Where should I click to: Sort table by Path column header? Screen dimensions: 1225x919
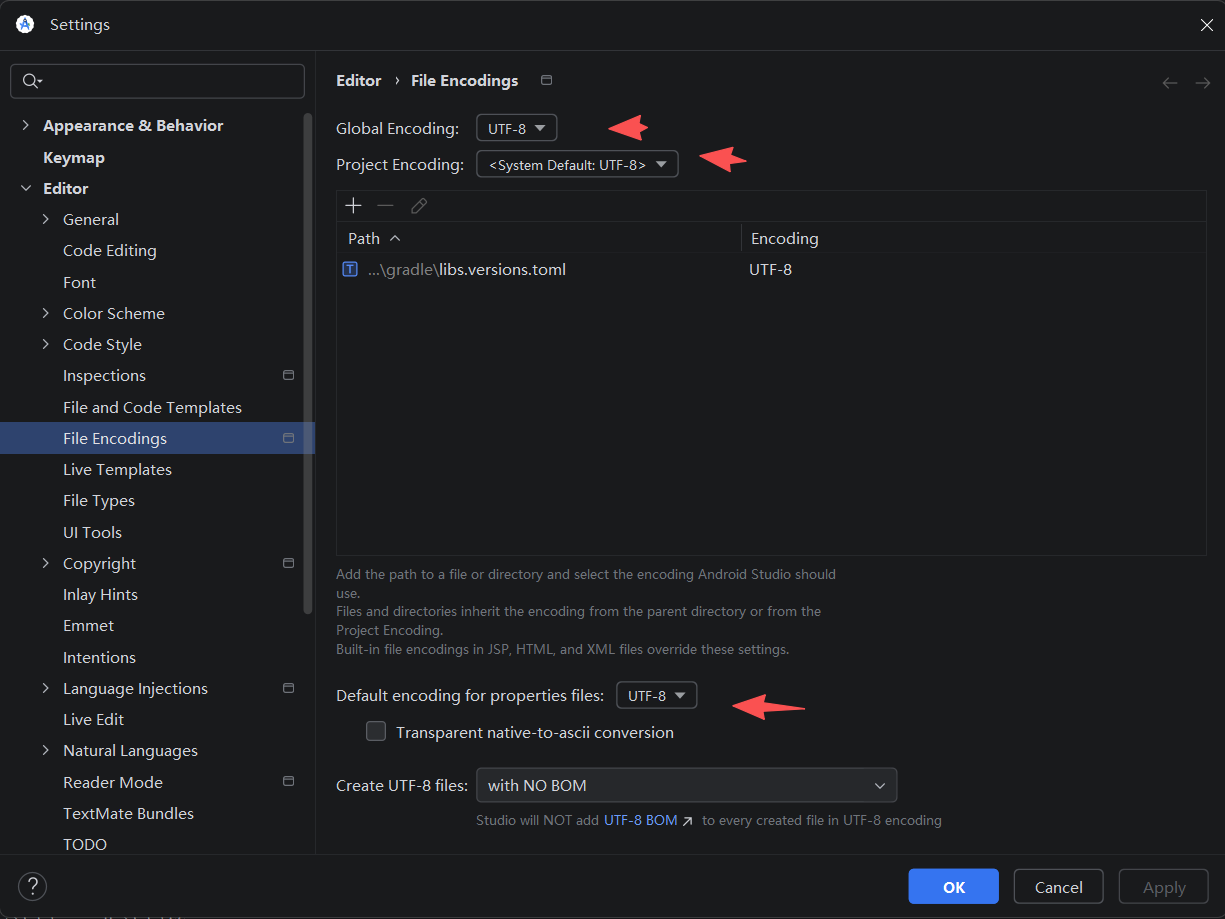[538, 238]
